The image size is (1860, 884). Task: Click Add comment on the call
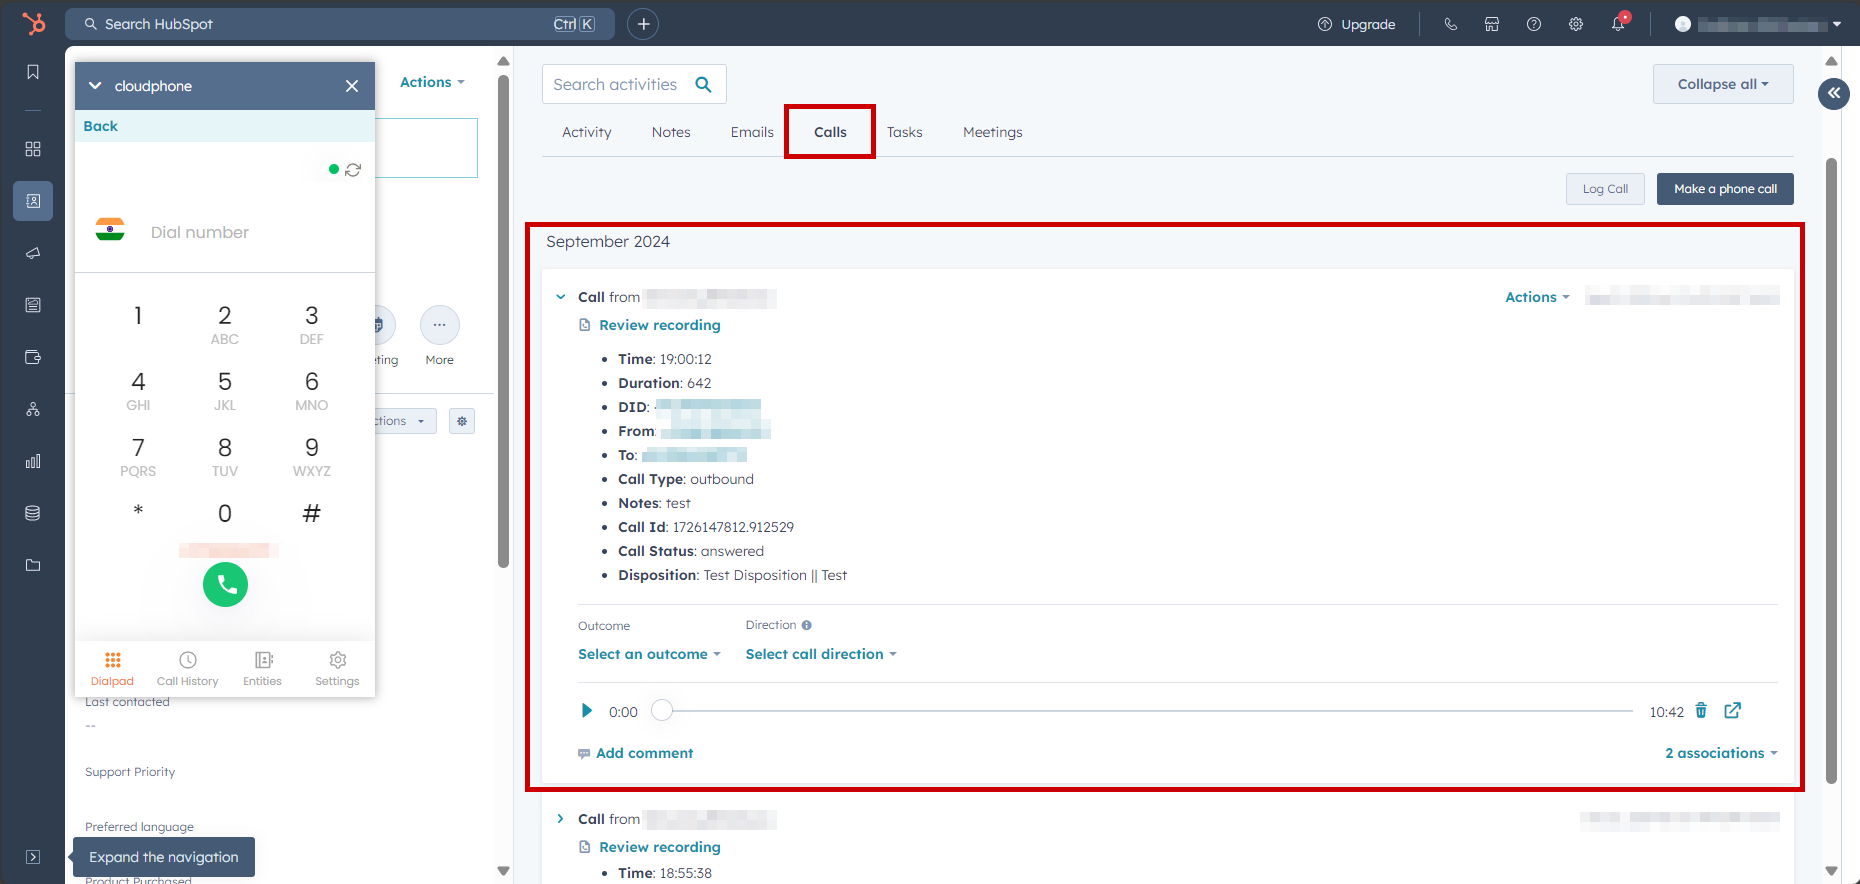(645, 753)
